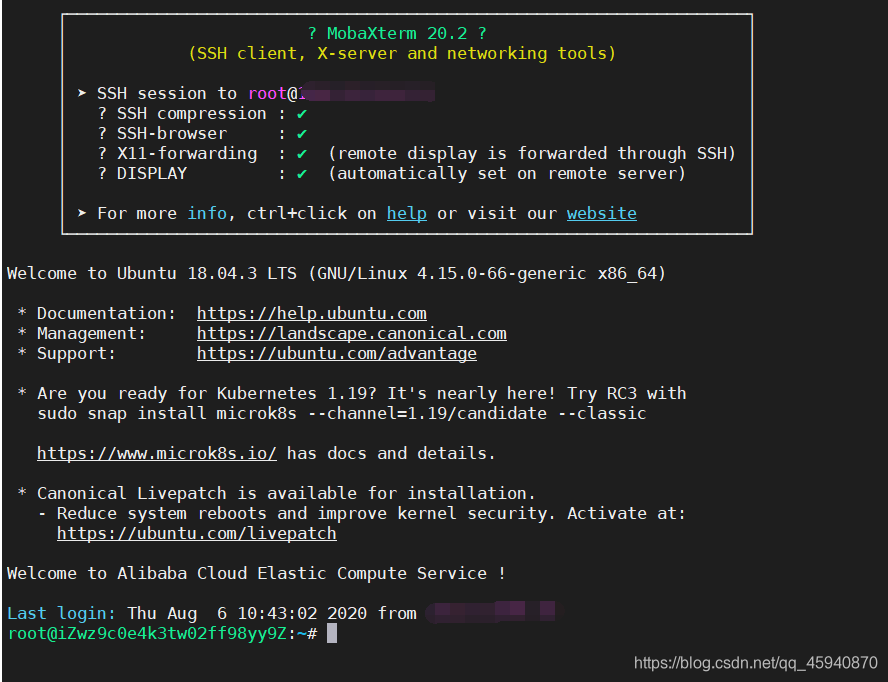Click the 'Last login:' text
888x682 pixels.
click(61, 613)
